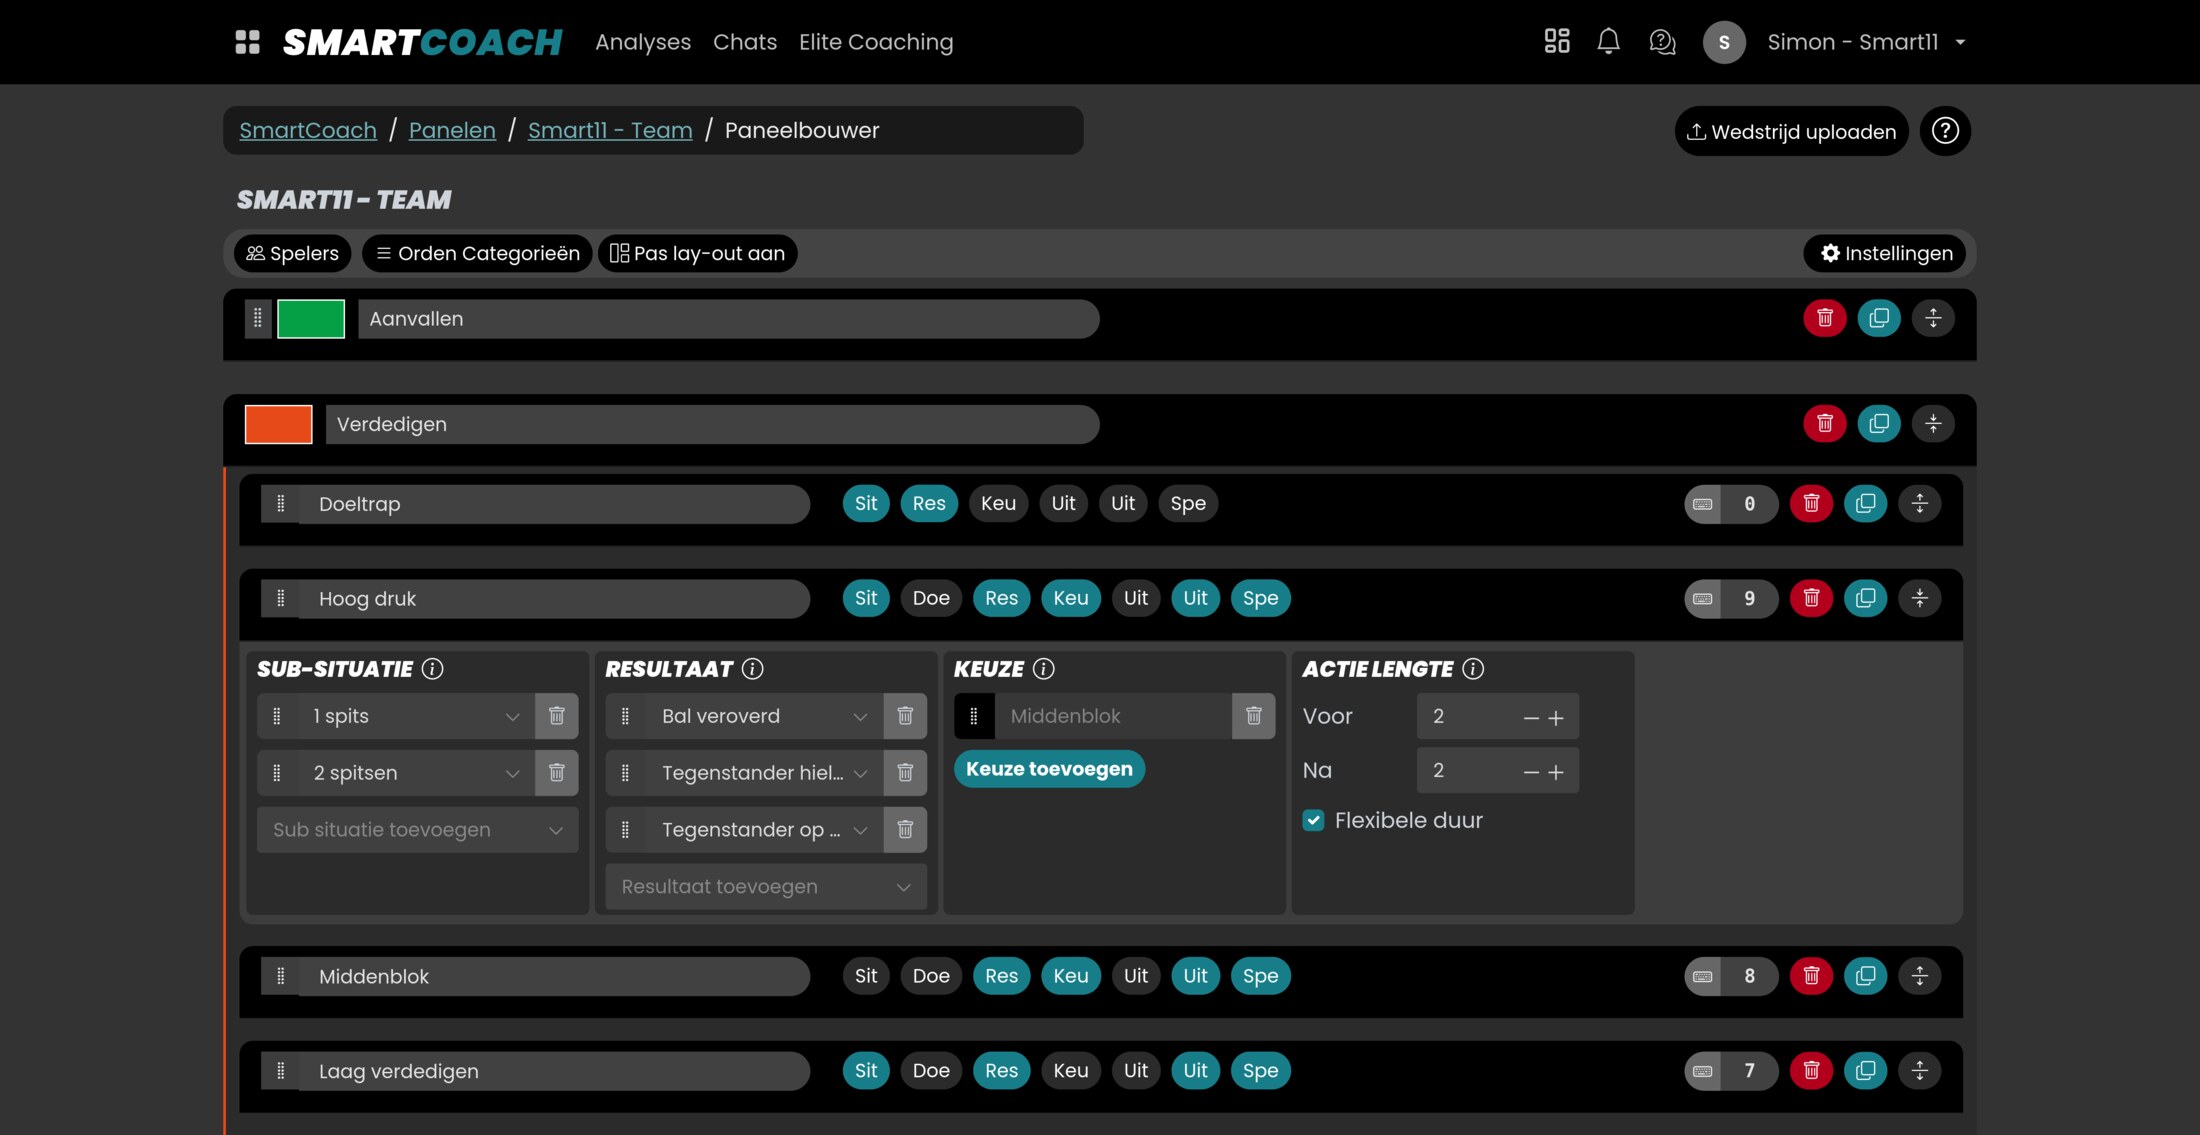Delete the Doeltrap action

1811,504
